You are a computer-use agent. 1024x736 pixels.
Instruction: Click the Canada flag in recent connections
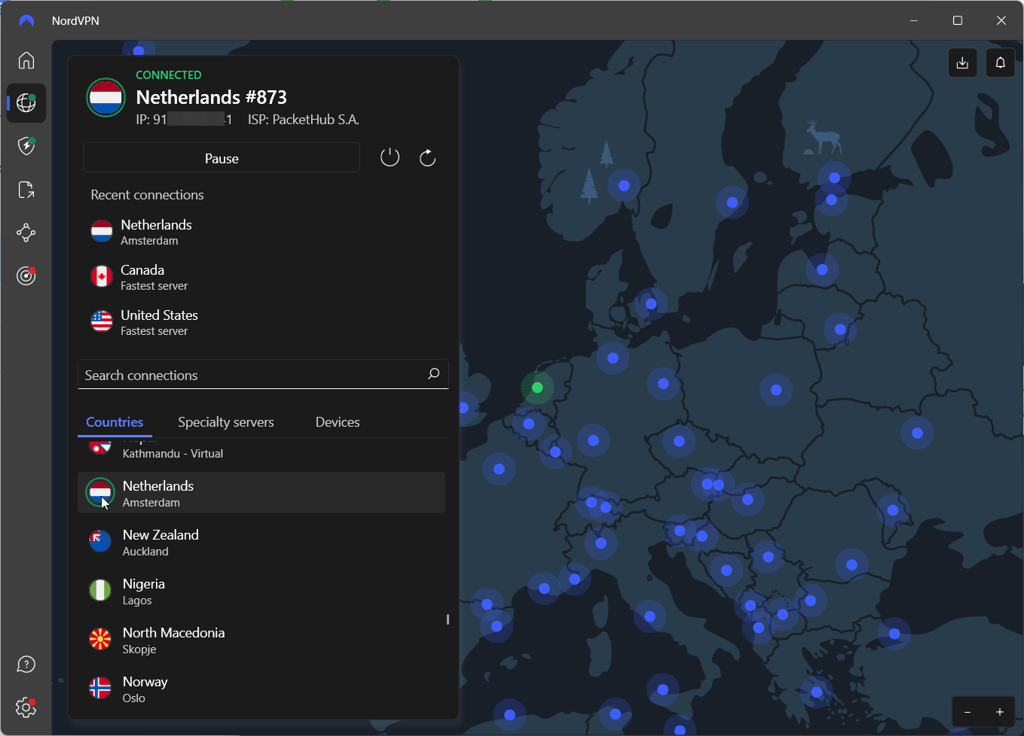101,276
